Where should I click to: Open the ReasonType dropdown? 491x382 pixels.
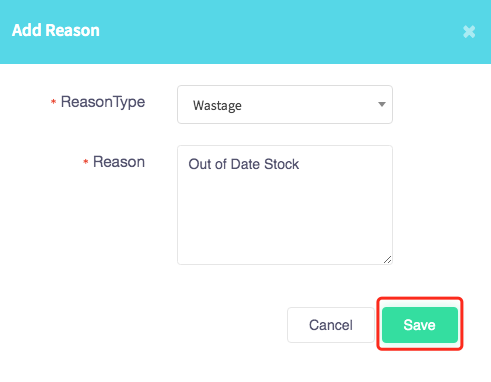coord(285,105)
